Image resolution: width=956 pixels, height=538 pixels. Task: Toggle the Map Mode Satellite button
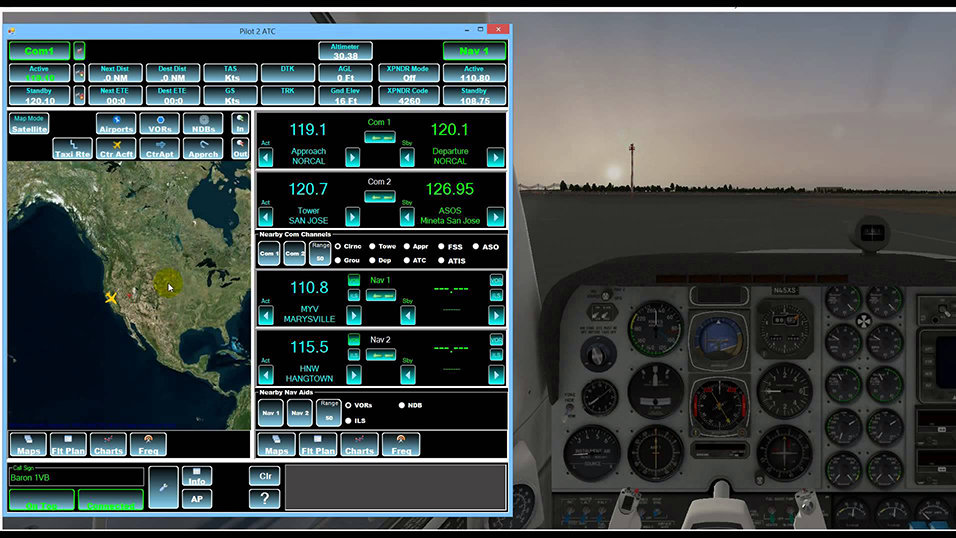29,124
